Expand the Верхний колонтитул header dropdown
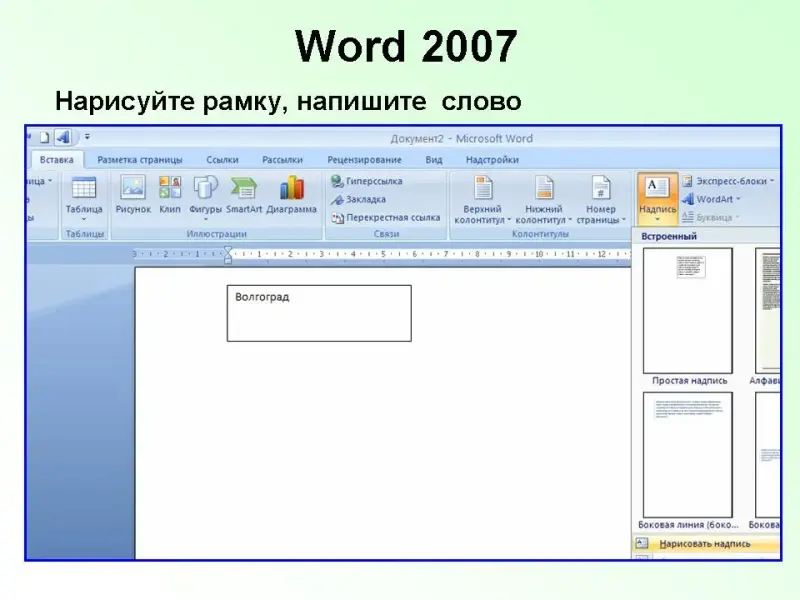Viewport: 800px width, 600px height. click(483, 200)
